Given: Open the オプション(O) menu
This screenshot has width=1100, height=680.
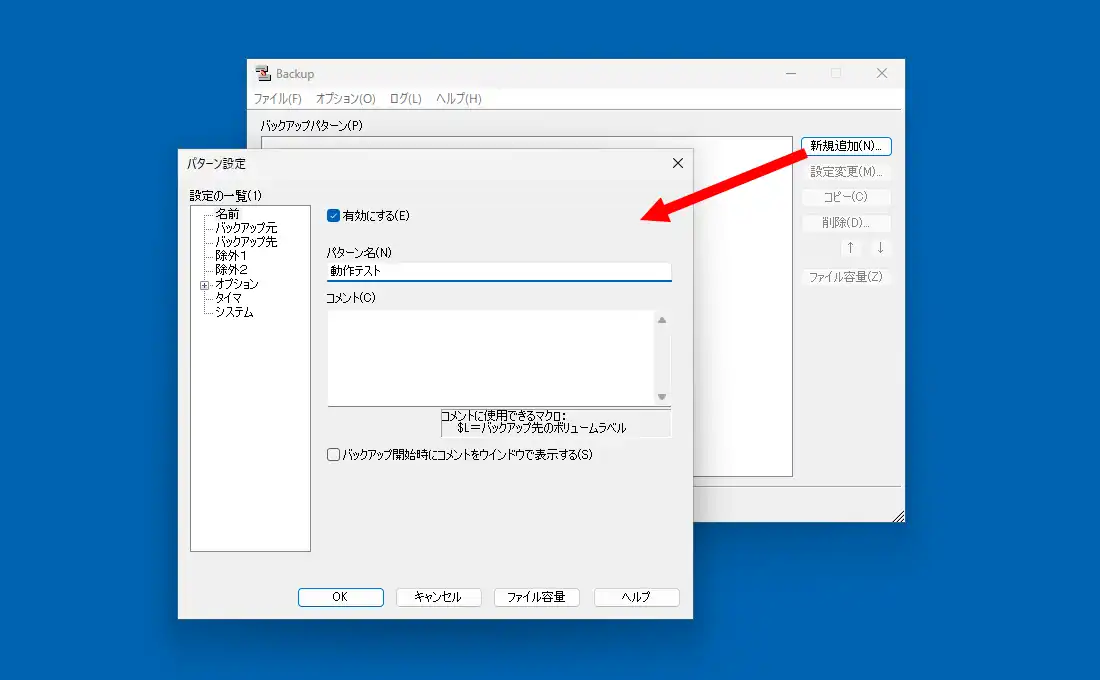Looking at the screenshot, I should (345, 99).
